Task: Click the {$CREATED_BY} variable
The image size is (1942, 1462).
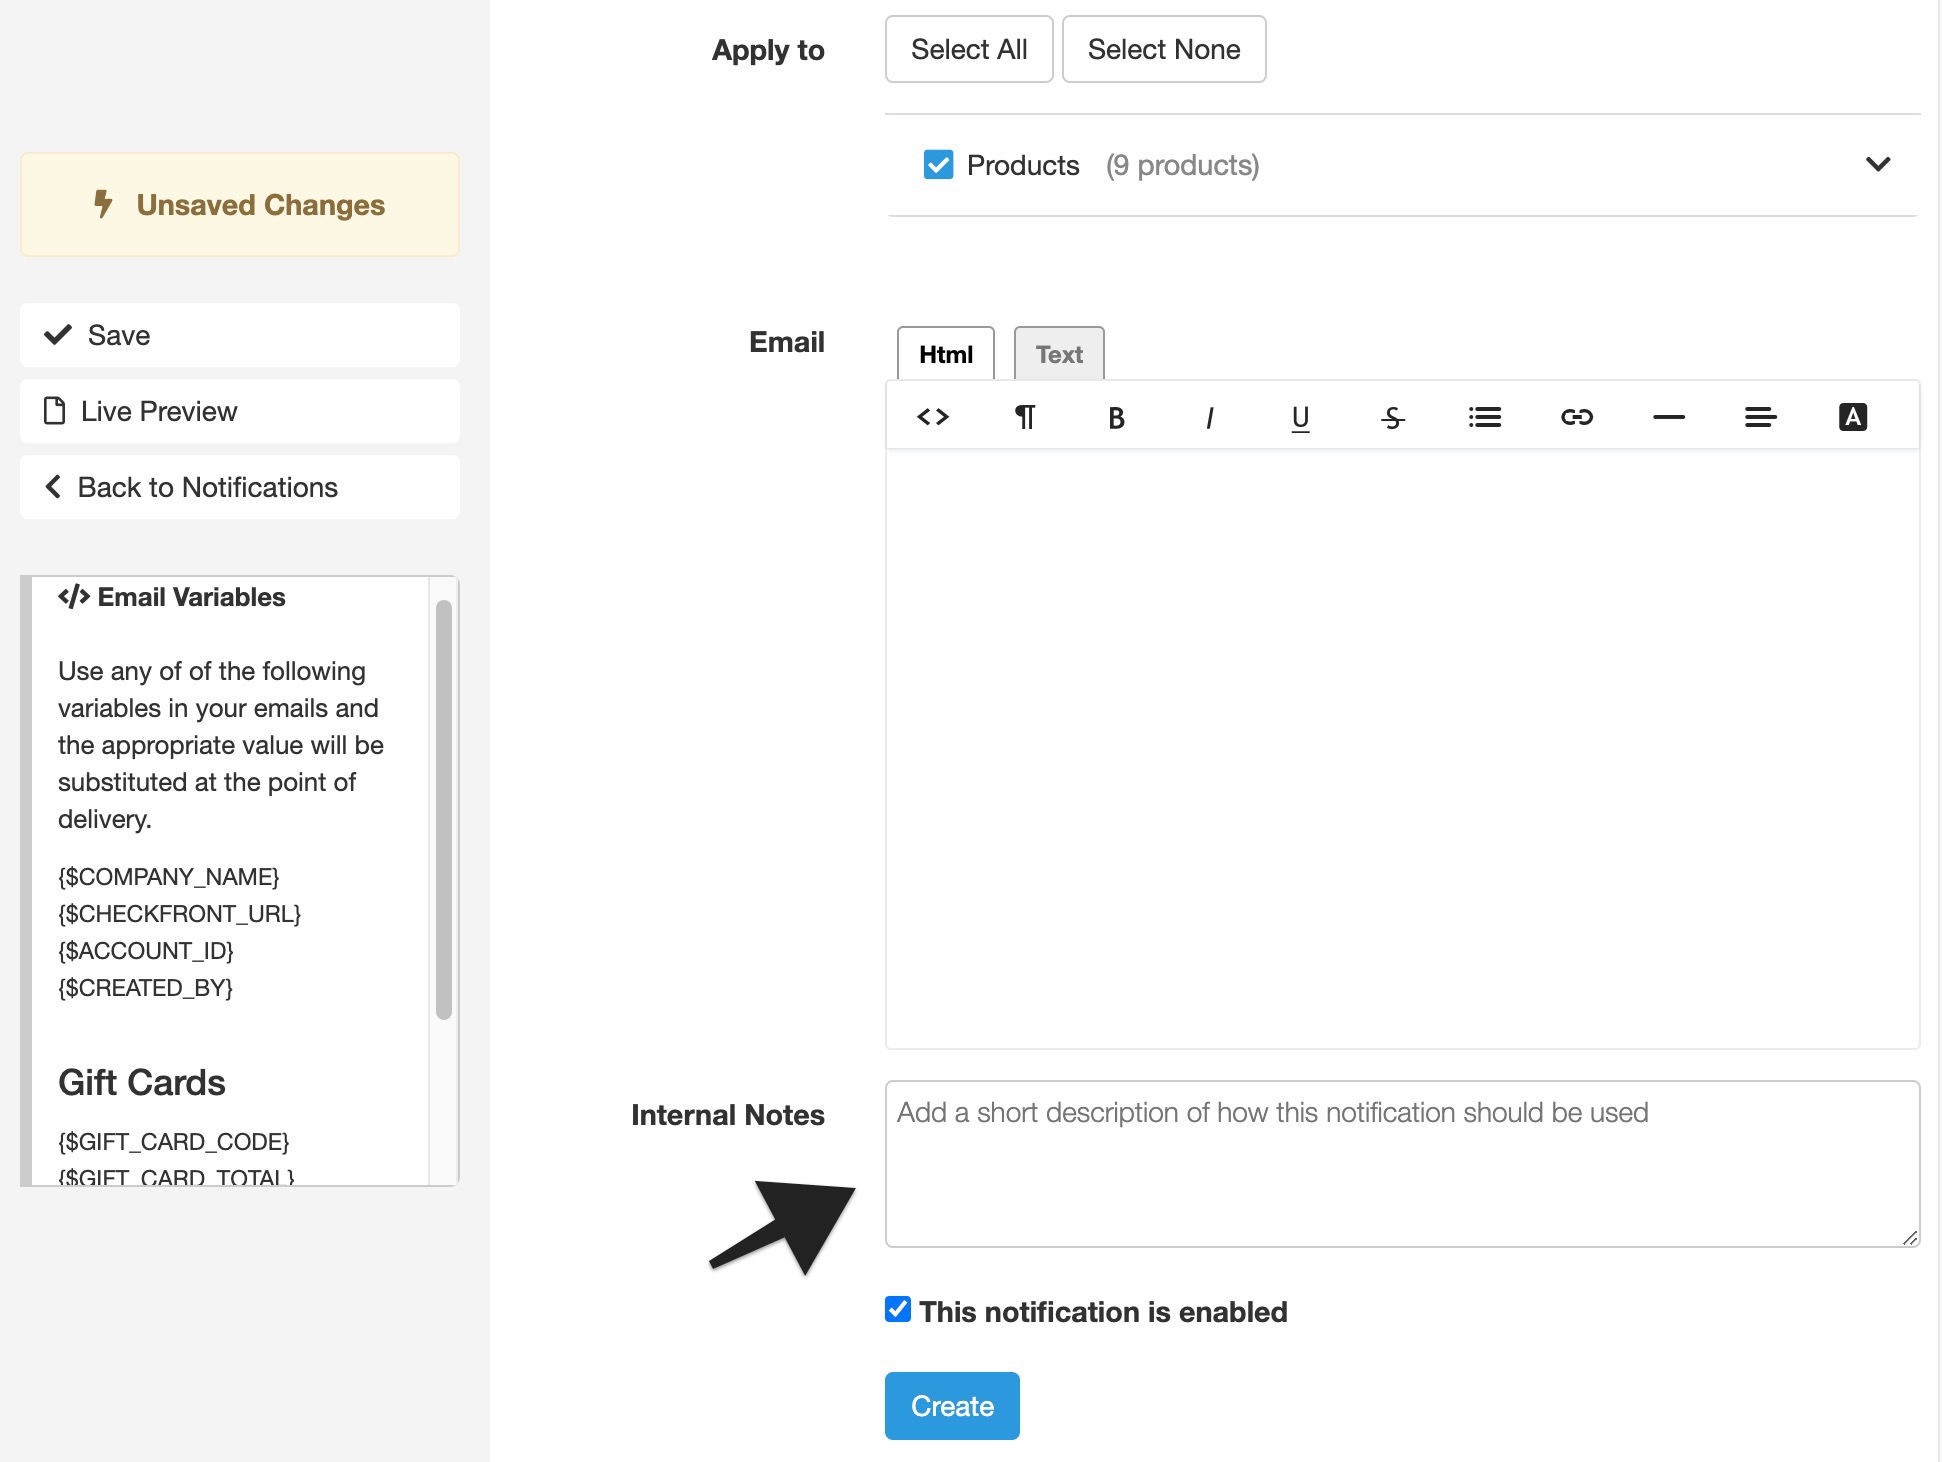Action: pos(146,988)
